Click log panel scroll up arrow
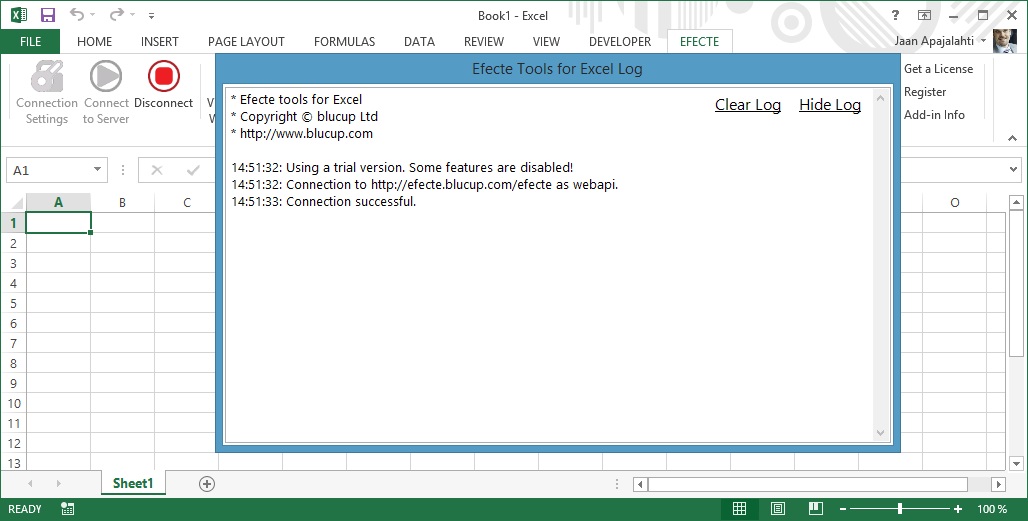The image size is (1028, 521). (x=880, y=98)
